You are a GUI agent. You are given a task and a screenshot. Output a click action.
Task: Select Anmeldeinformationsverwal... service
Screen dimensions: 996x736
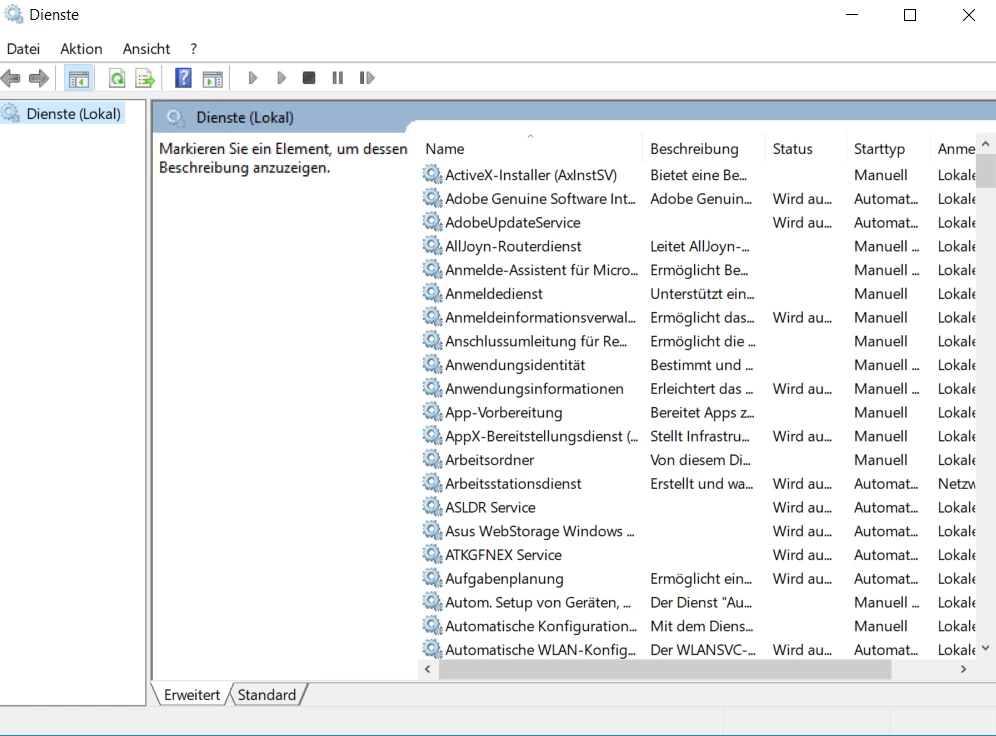tap(540, 318)
